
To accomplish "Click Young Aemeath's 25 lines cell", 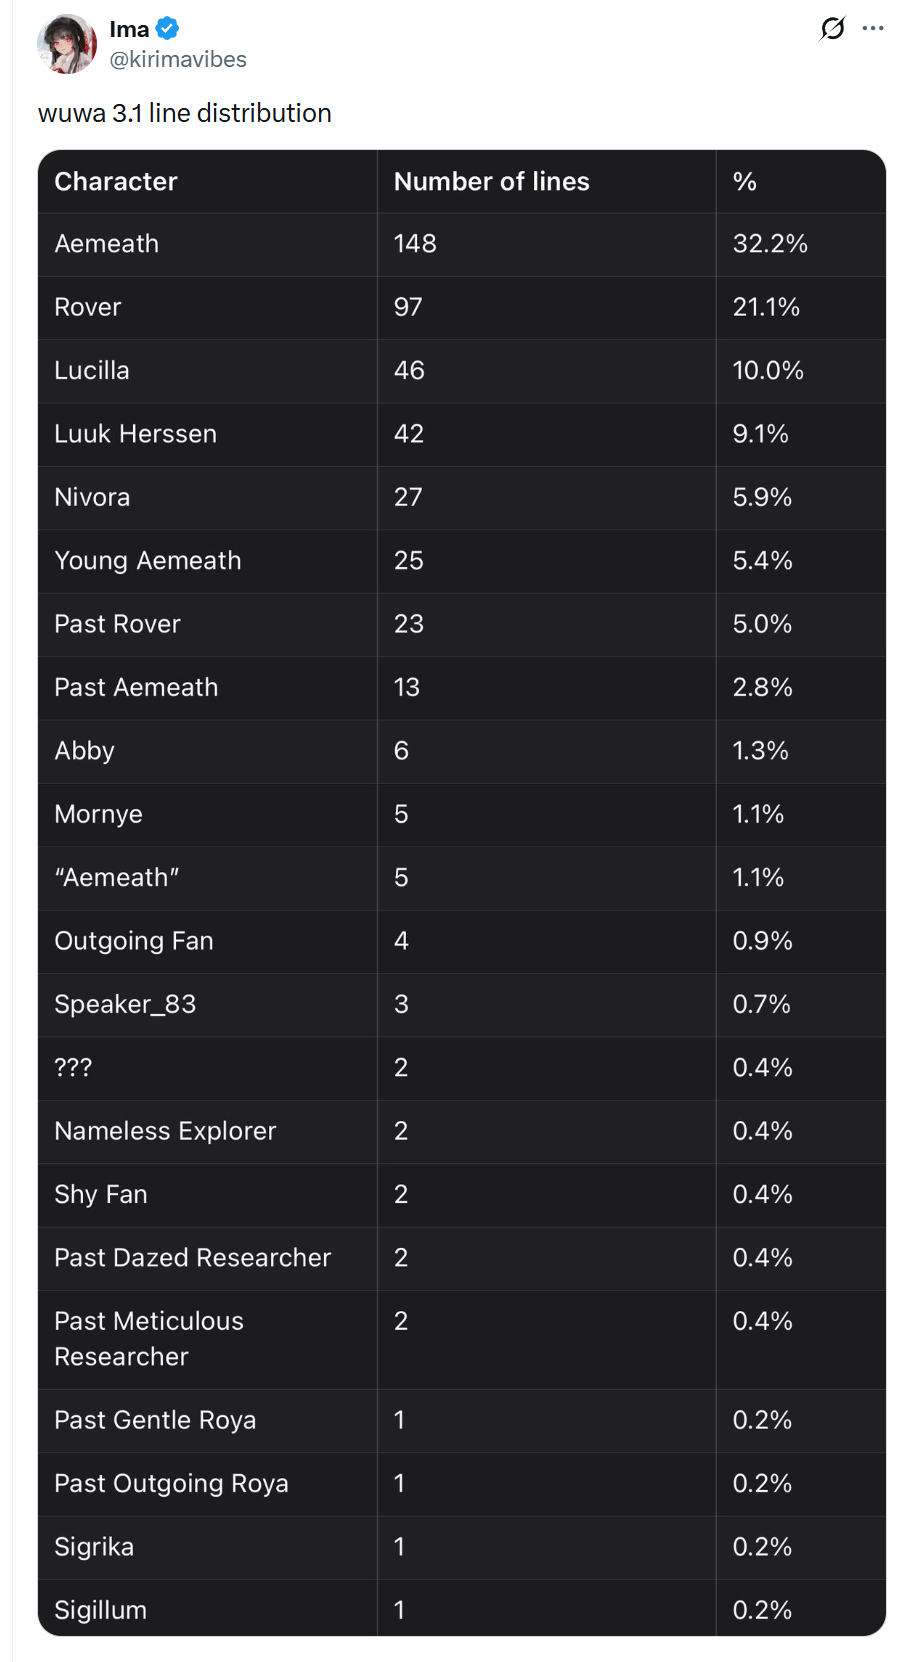I will coord(408,560).
